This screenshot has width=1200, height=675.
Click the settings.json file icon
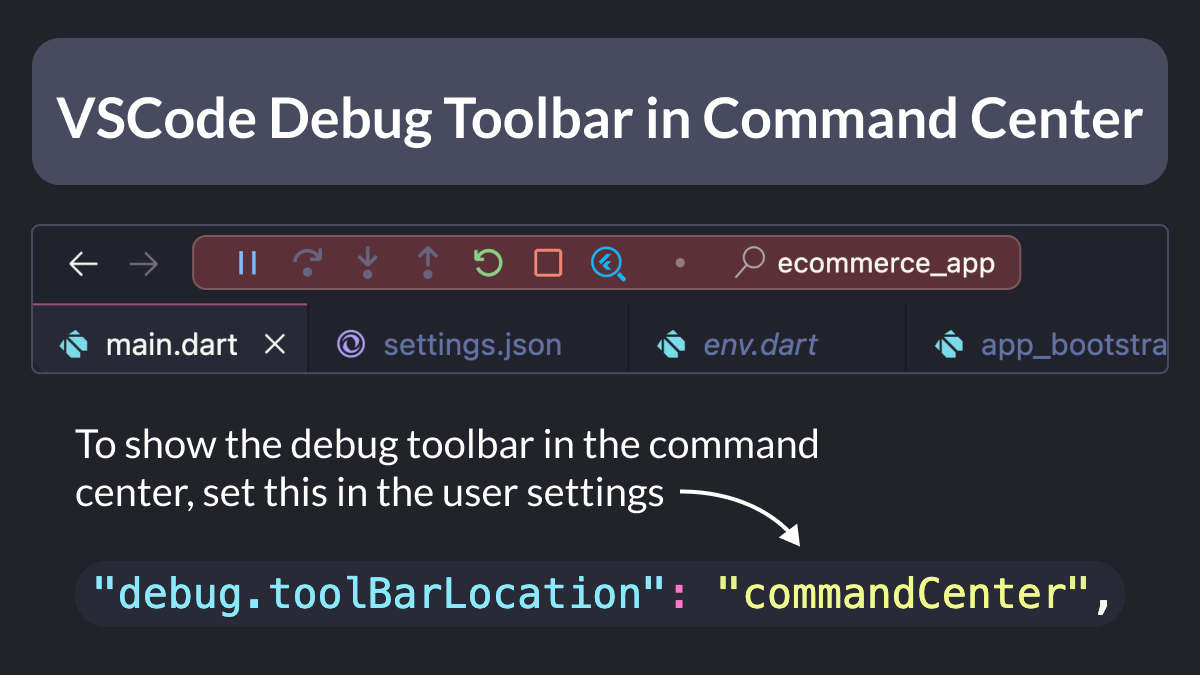click(x=351, y=345)
